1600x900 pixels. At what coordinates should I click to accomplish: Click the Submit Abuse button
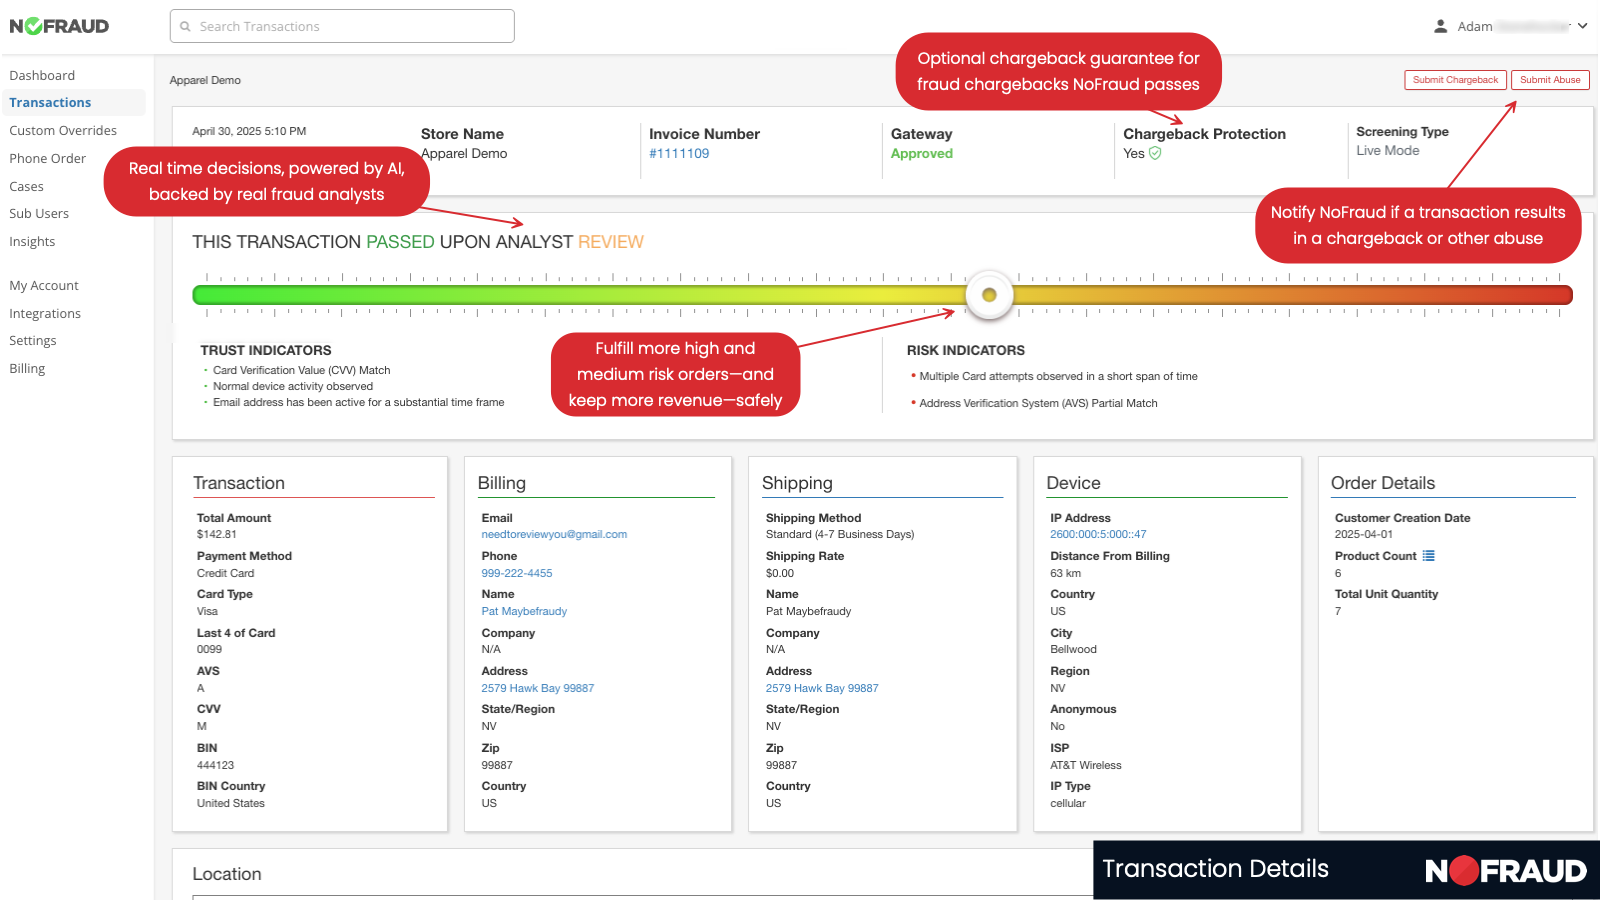click(1550, 80)
